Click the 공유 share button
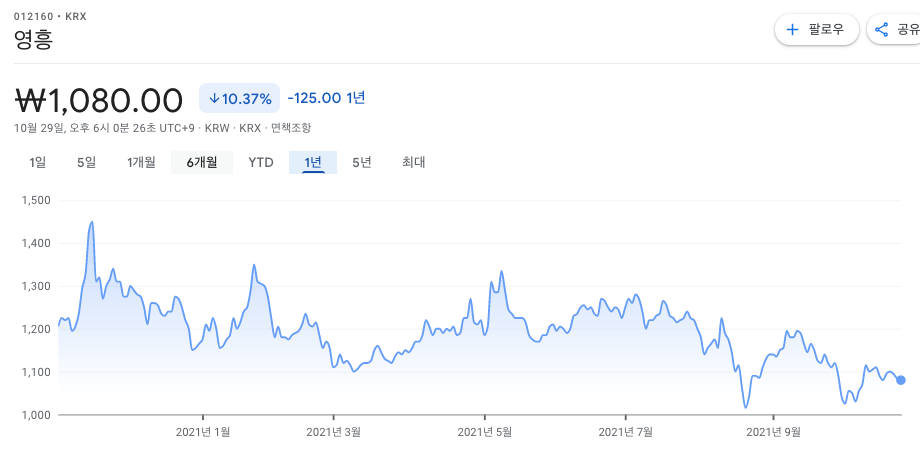Image resolution: width=920 pixels, height=454 pixels. pos(894,30)
